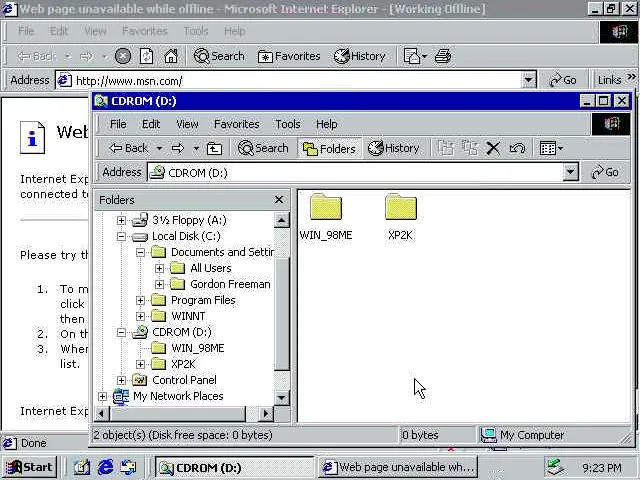Screen dimensions: 640x480
Task: Open the Views dropdown button
Action: coord(551,148)
